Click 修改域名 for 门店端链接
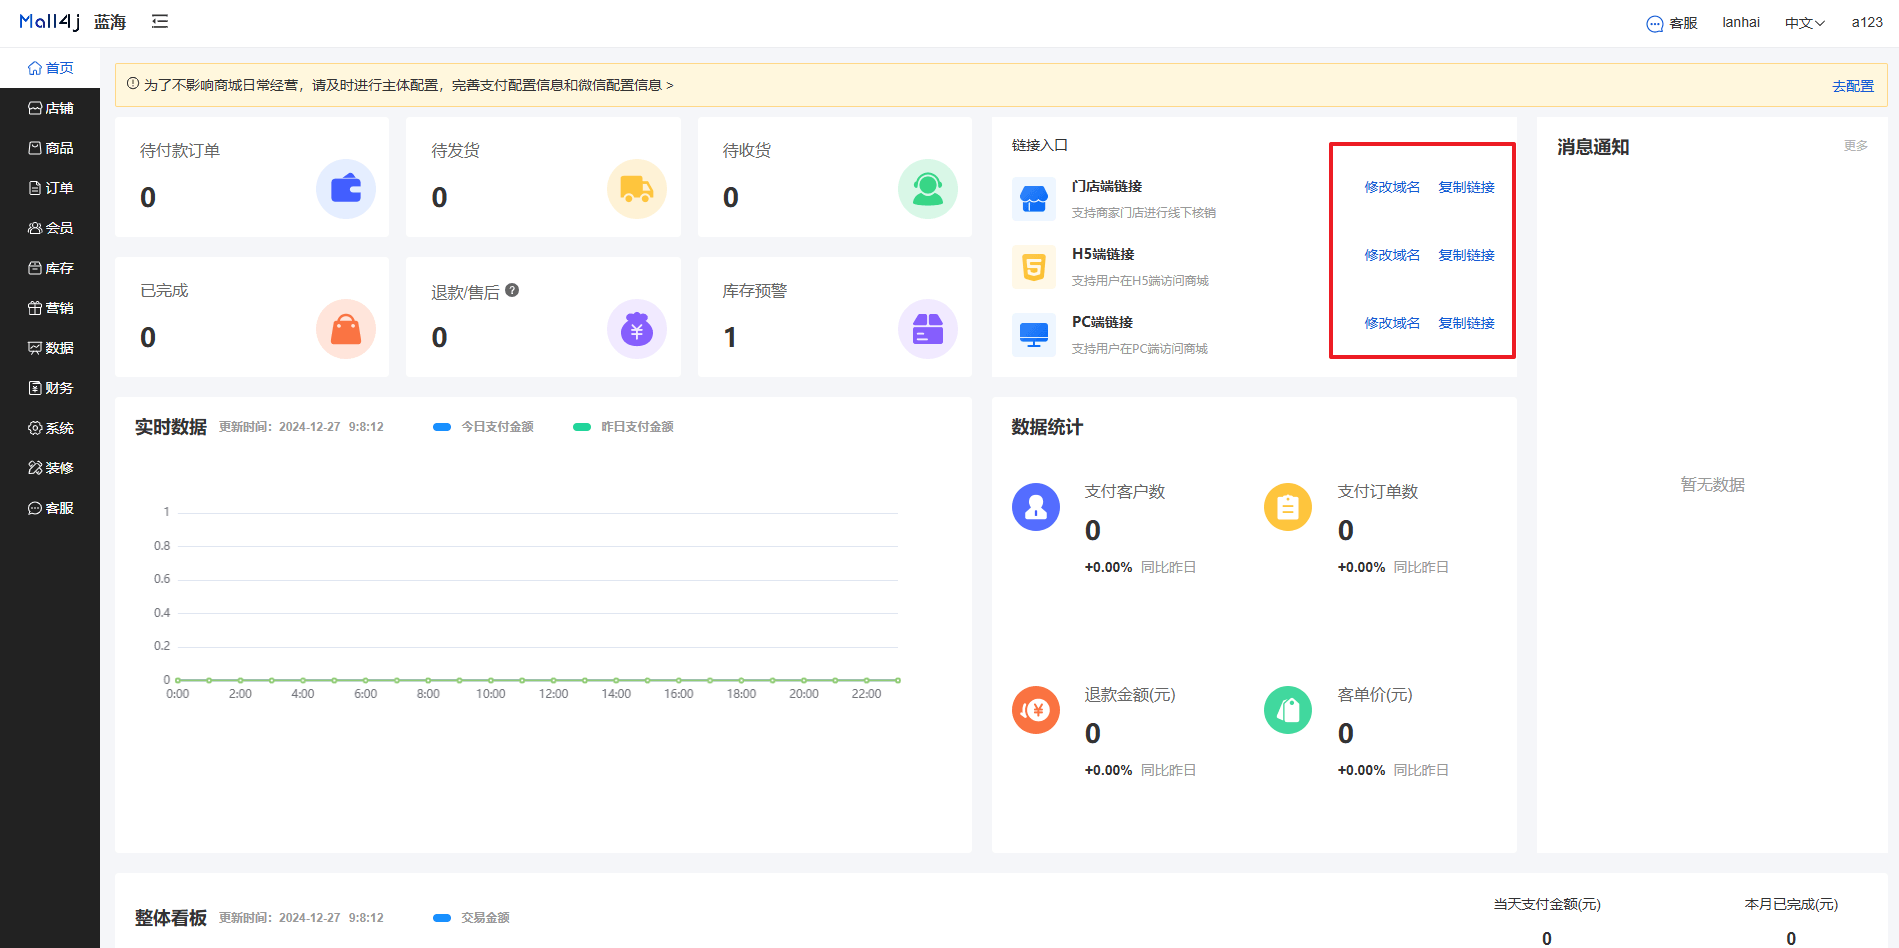The width and height of the screenshot is (1899, 948). pyautogui.click(x=1392, y=187)
